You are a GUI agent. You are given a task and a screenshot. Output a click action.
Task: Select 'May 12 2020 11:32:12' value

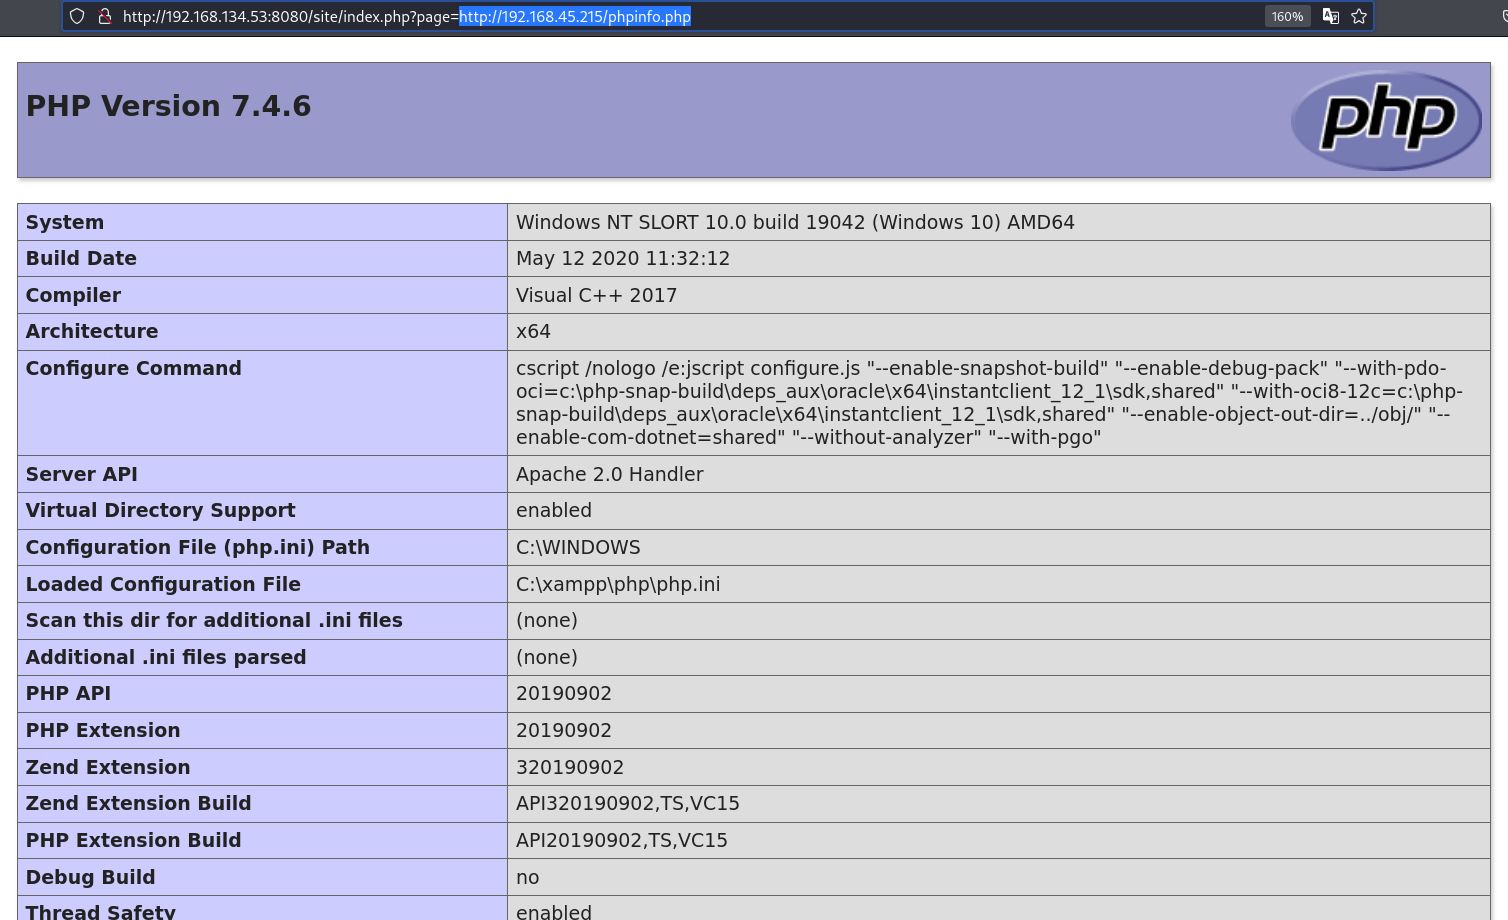coord(623,258)
